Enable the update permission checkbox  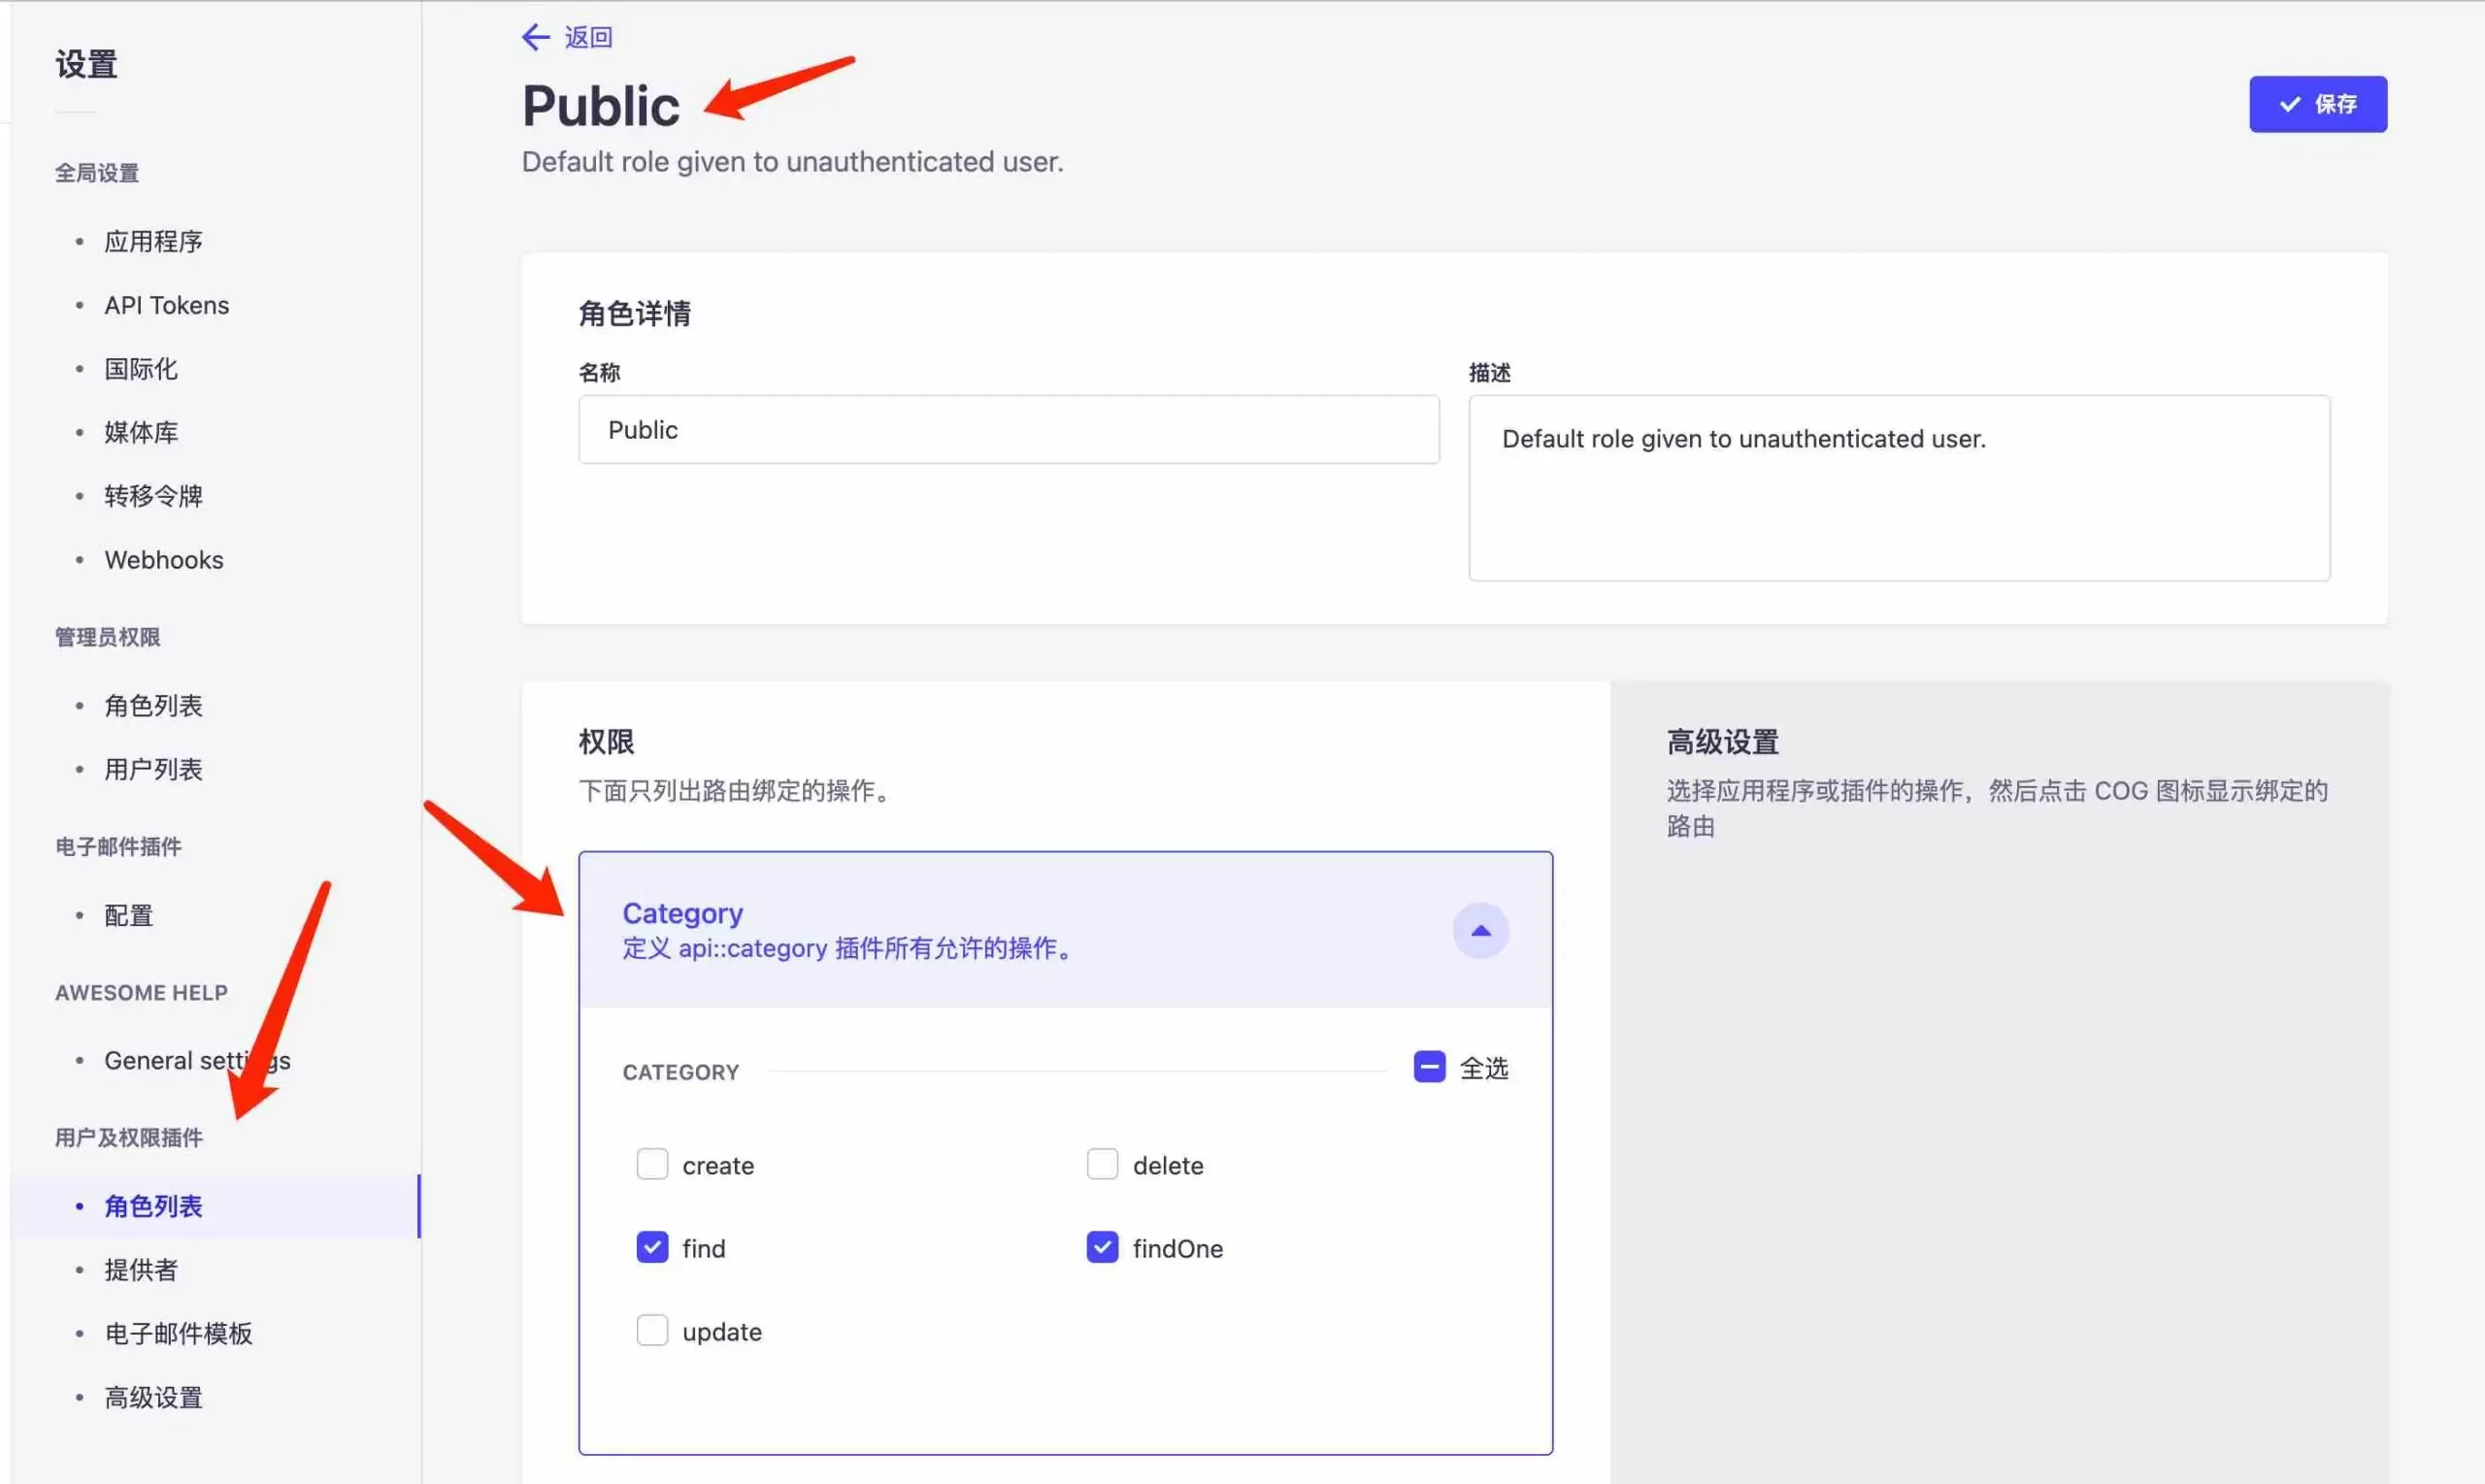pos(652,1330)
